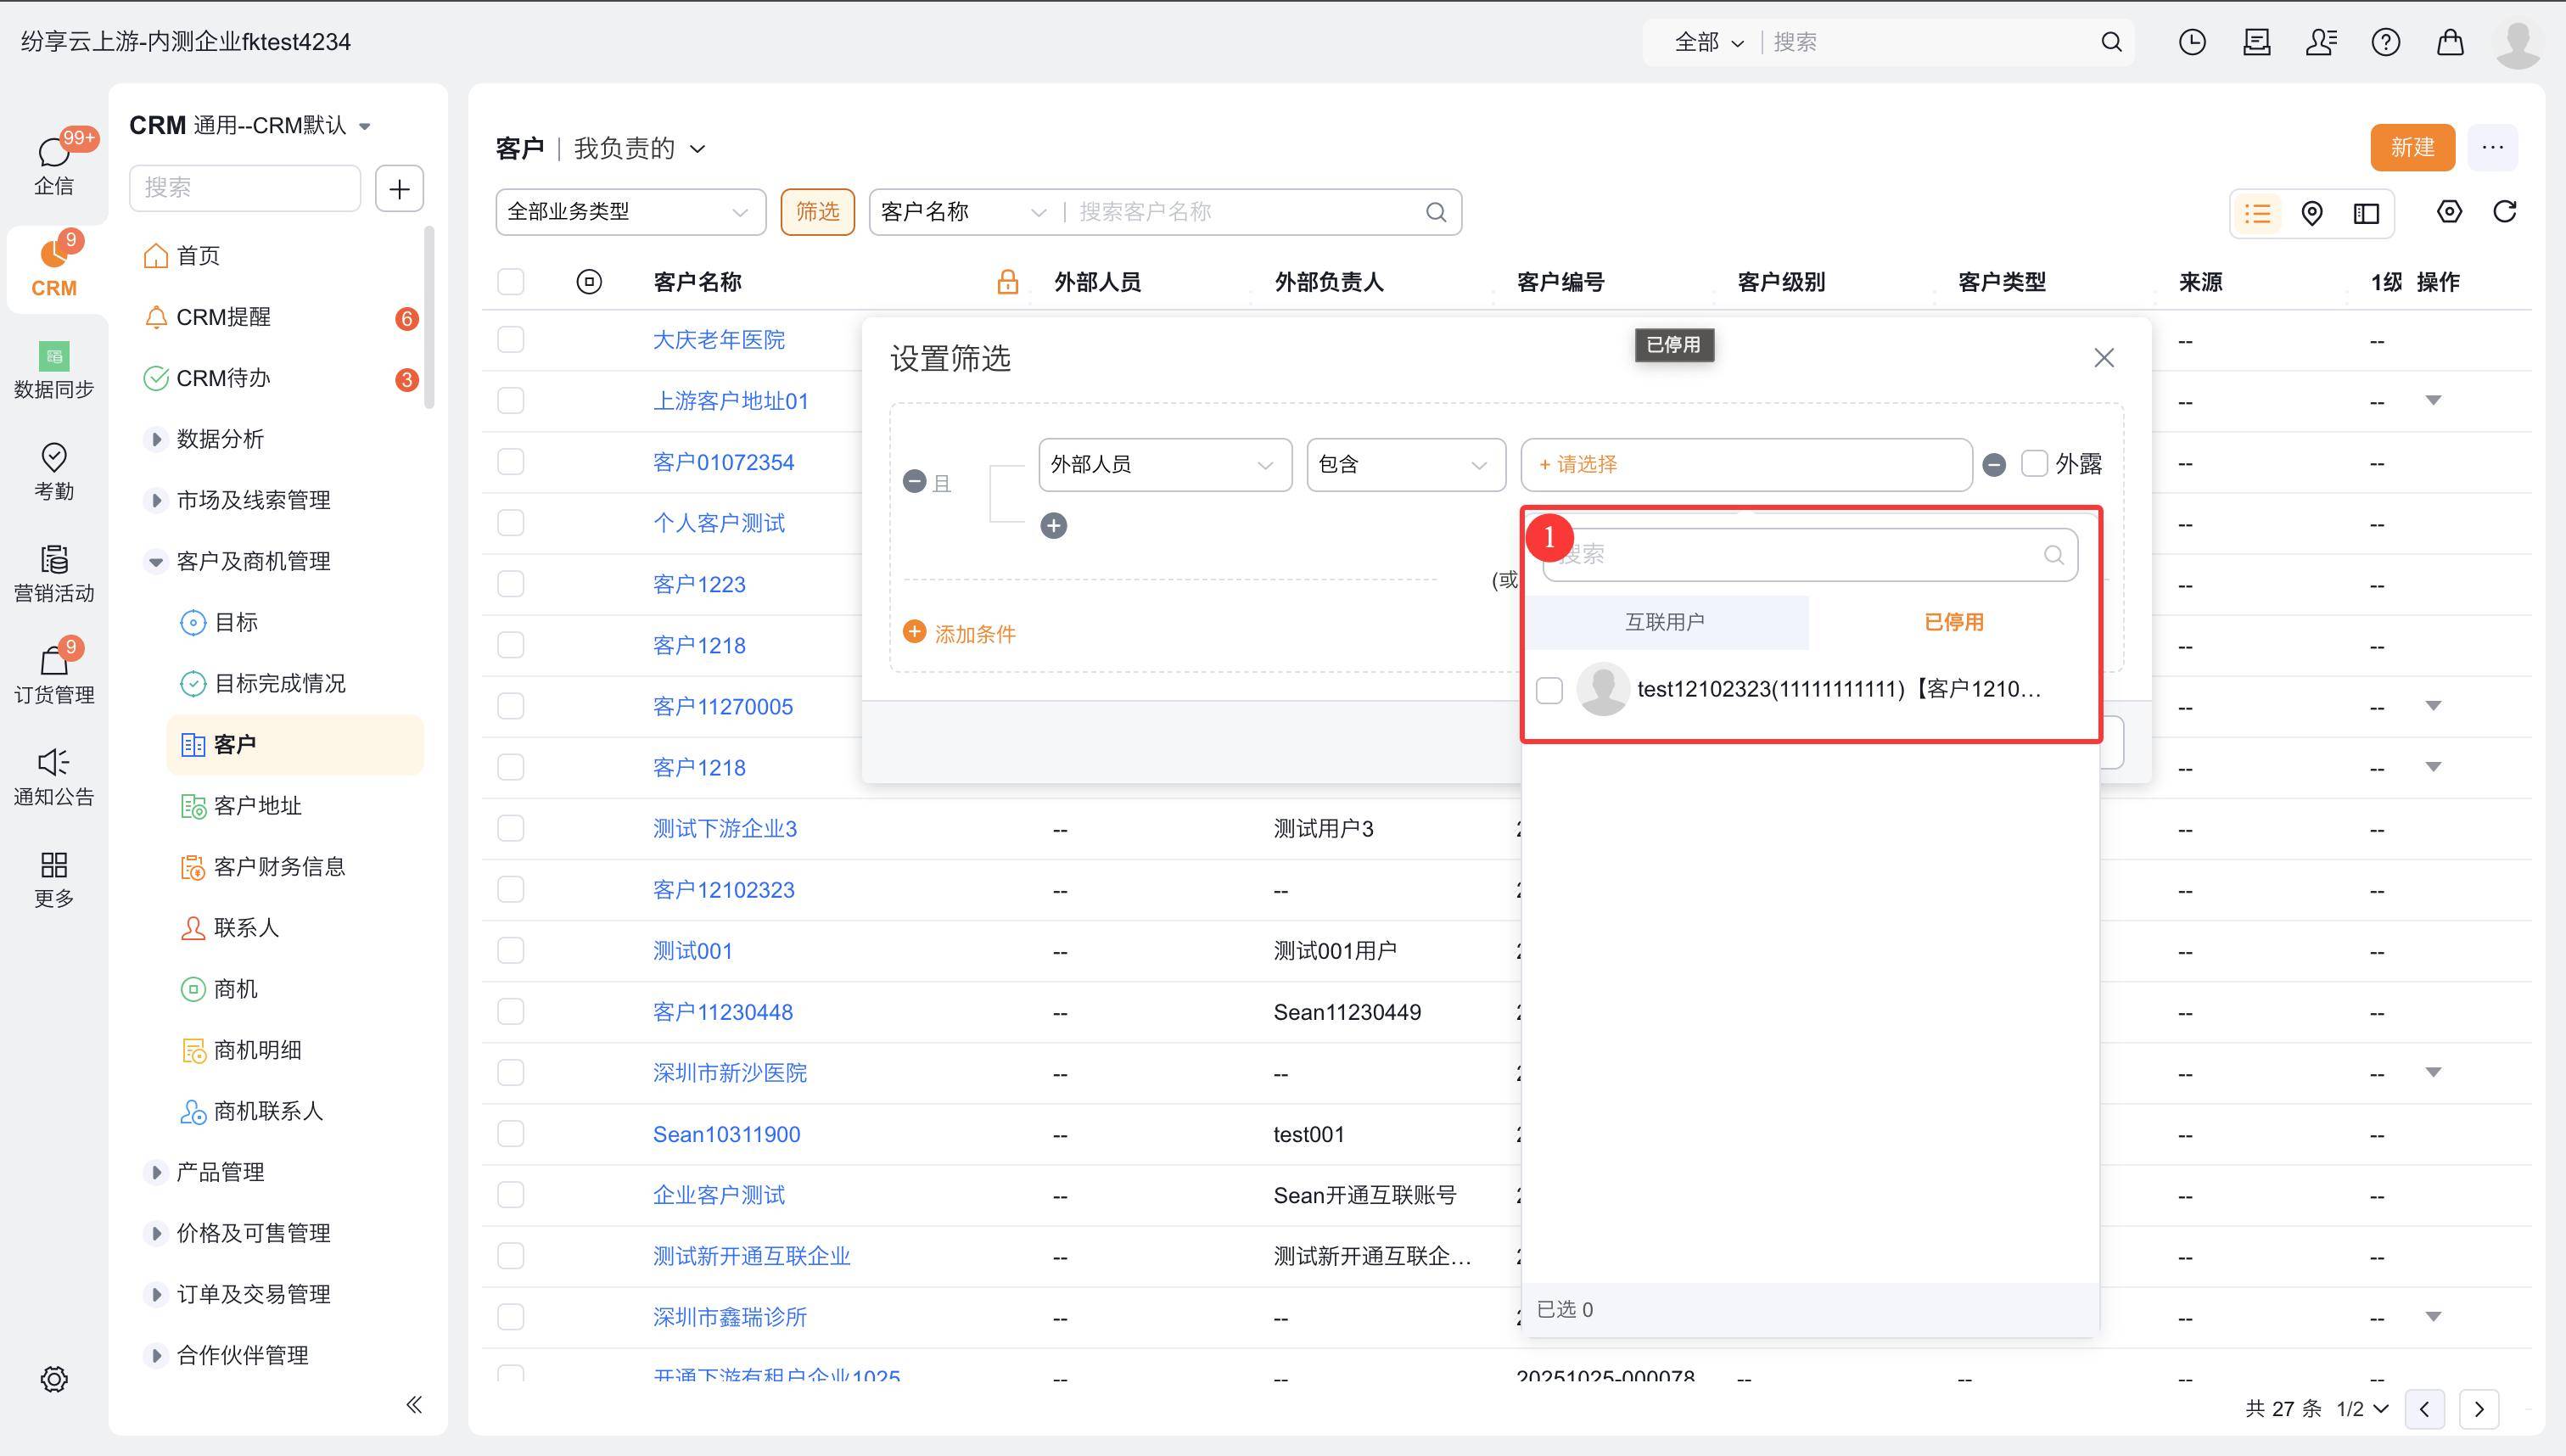Open the list column settings icon
Screen dimensions: 2566x1456
[x=2448, y=212]
